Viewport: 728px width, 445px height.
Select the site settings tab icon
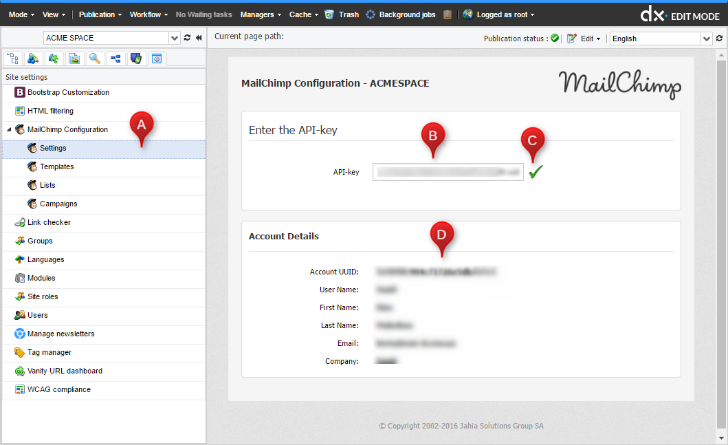tap(157, 59)
